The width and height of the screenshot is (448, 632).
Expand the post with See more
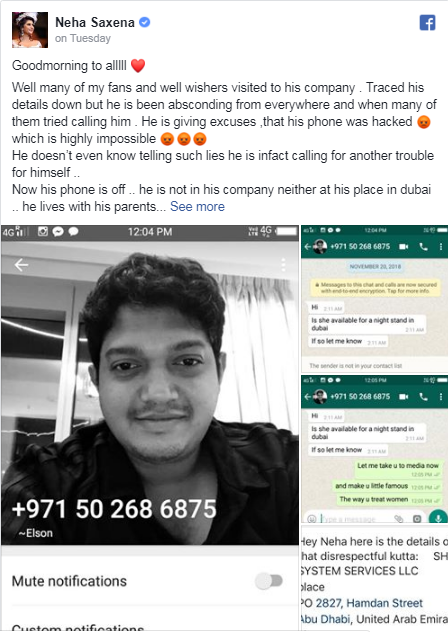coord(197,206)
